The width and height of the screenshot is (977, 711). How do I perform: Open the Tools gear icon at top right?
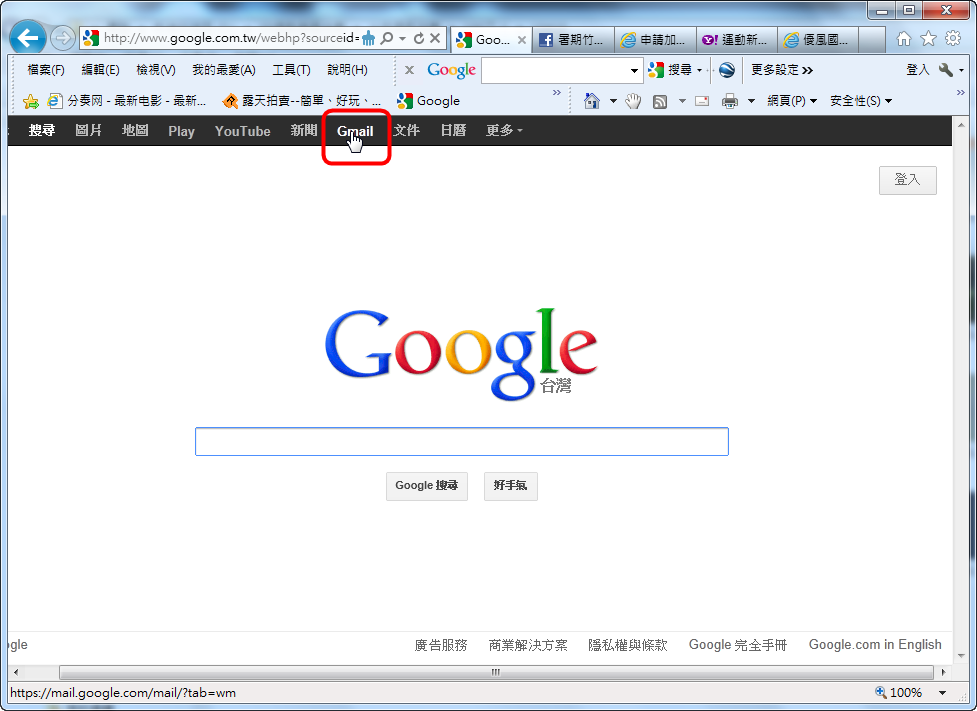click(953, 39)
